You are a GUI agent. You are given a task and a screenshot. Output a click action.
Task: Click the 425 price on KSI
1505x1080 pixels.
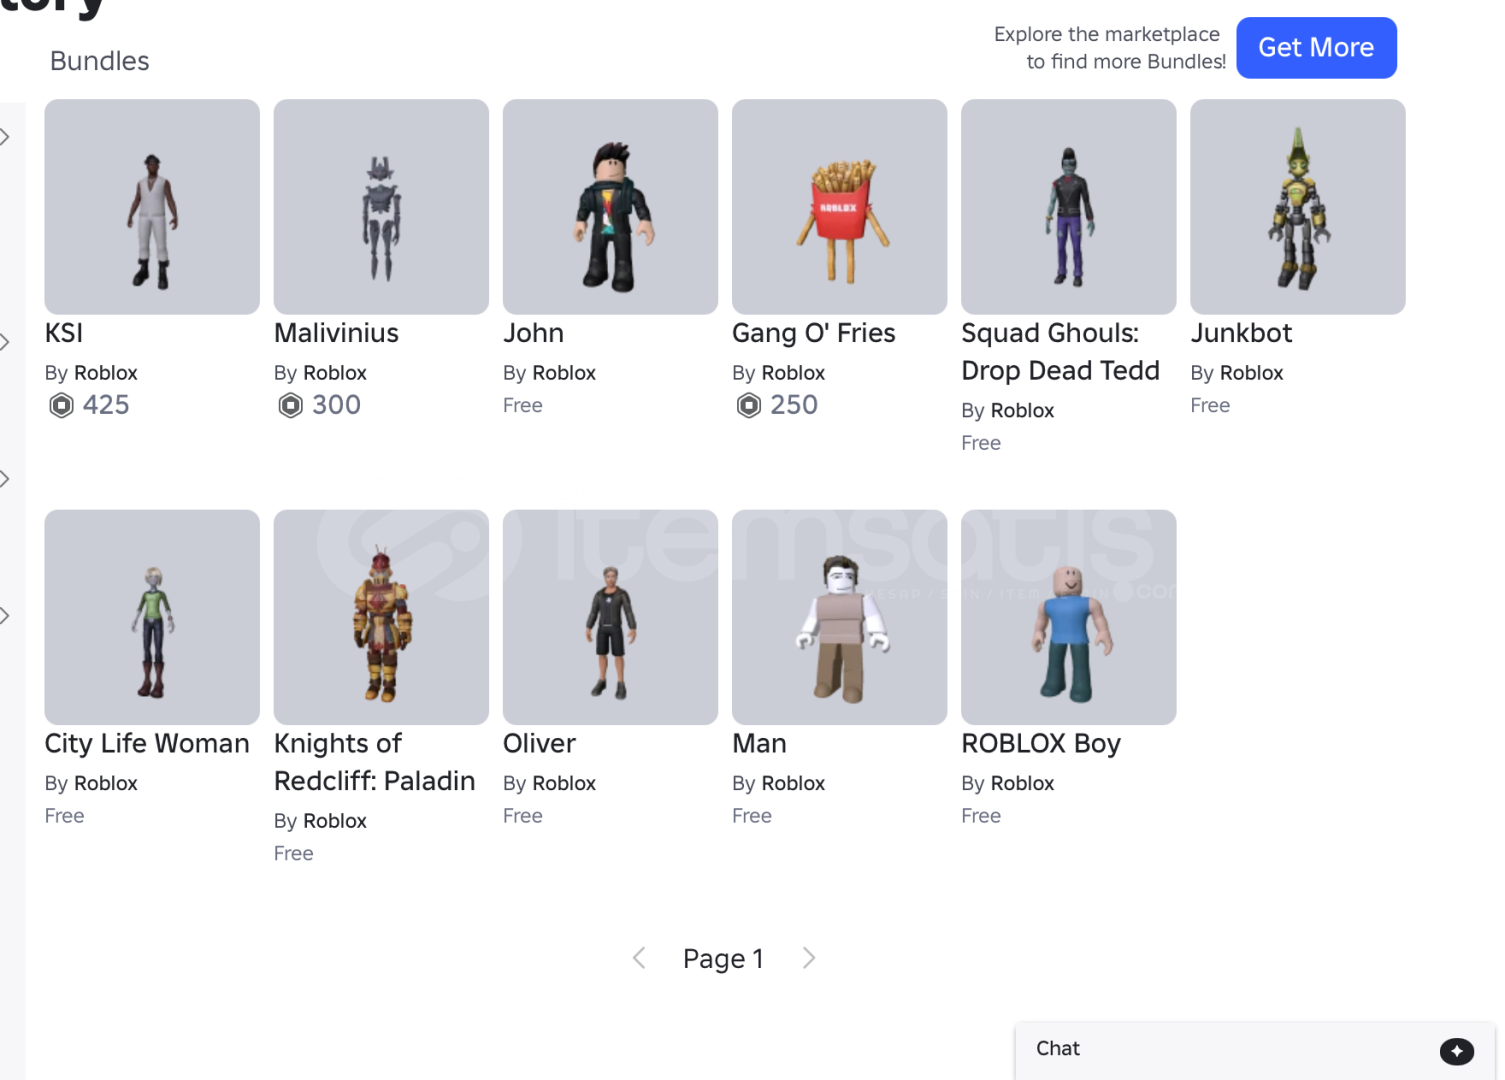[106, 405]
